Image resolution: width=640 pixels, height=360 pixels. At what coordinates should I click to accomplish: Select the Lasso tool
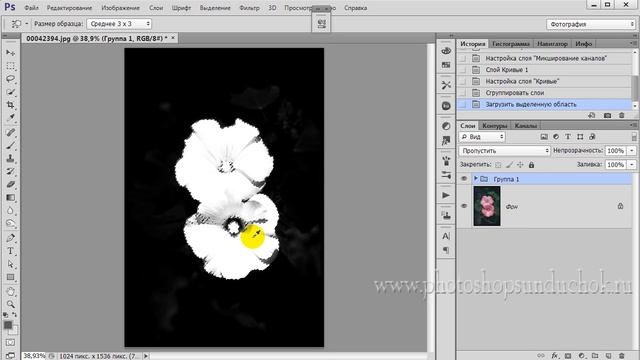11,79
